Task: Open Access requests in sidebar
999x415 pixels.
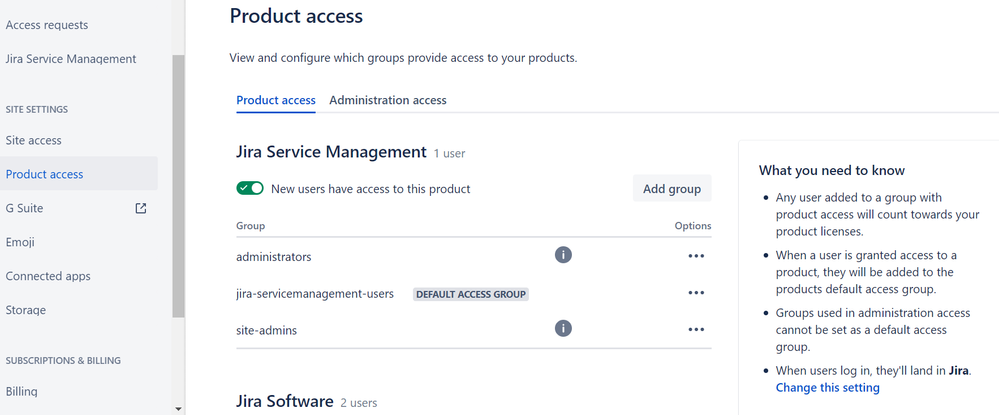Action: point(47,25)
